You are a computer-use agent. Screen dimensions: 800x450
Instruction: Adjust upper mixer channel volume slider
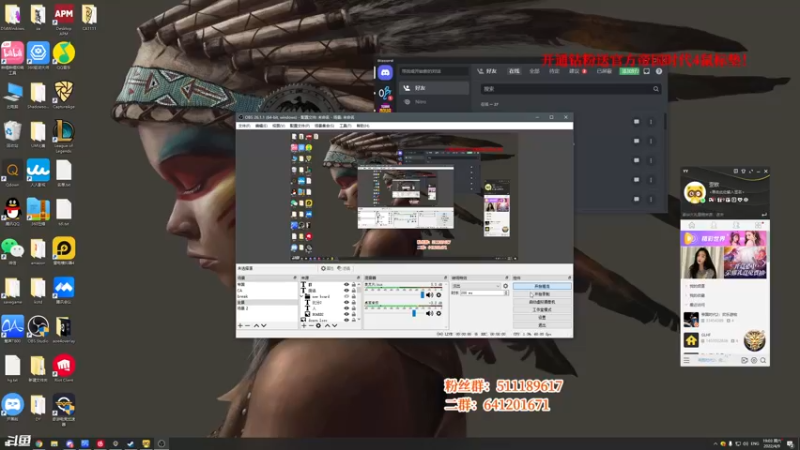click(x=422, y=295)
